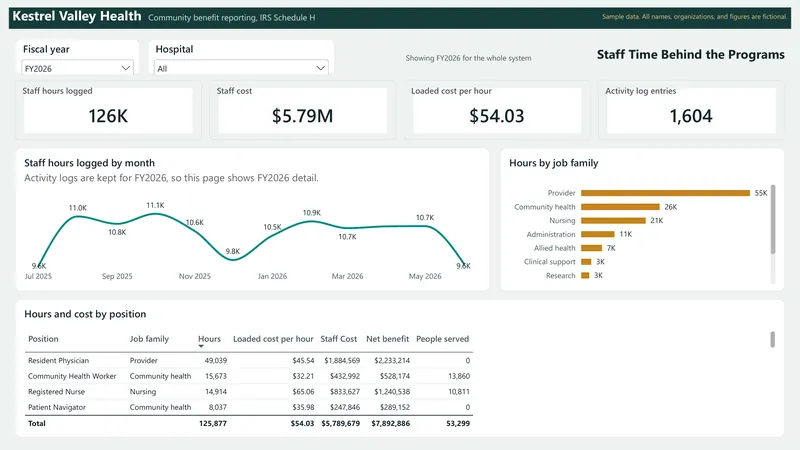
Task: Click the Community Health Worker row
Action: coord(249,376)
